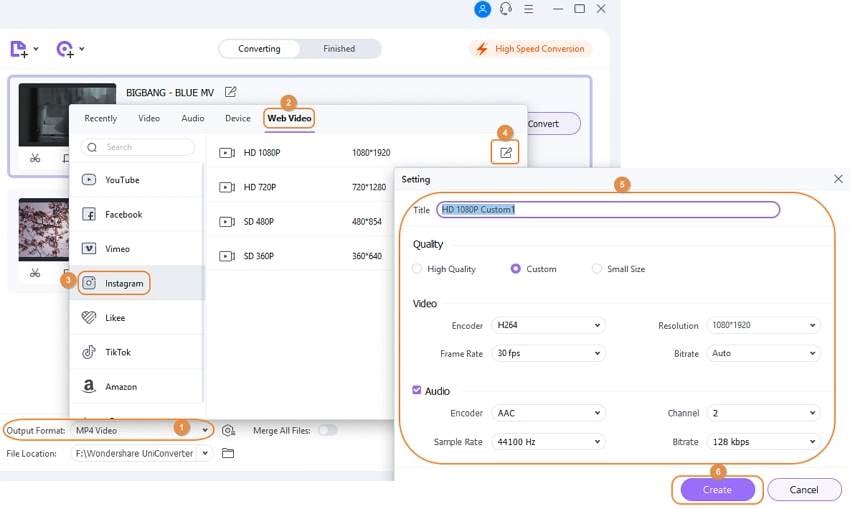Click the TikTok icon in platform list
Screen dimensions: 850x509
[89, 352]
